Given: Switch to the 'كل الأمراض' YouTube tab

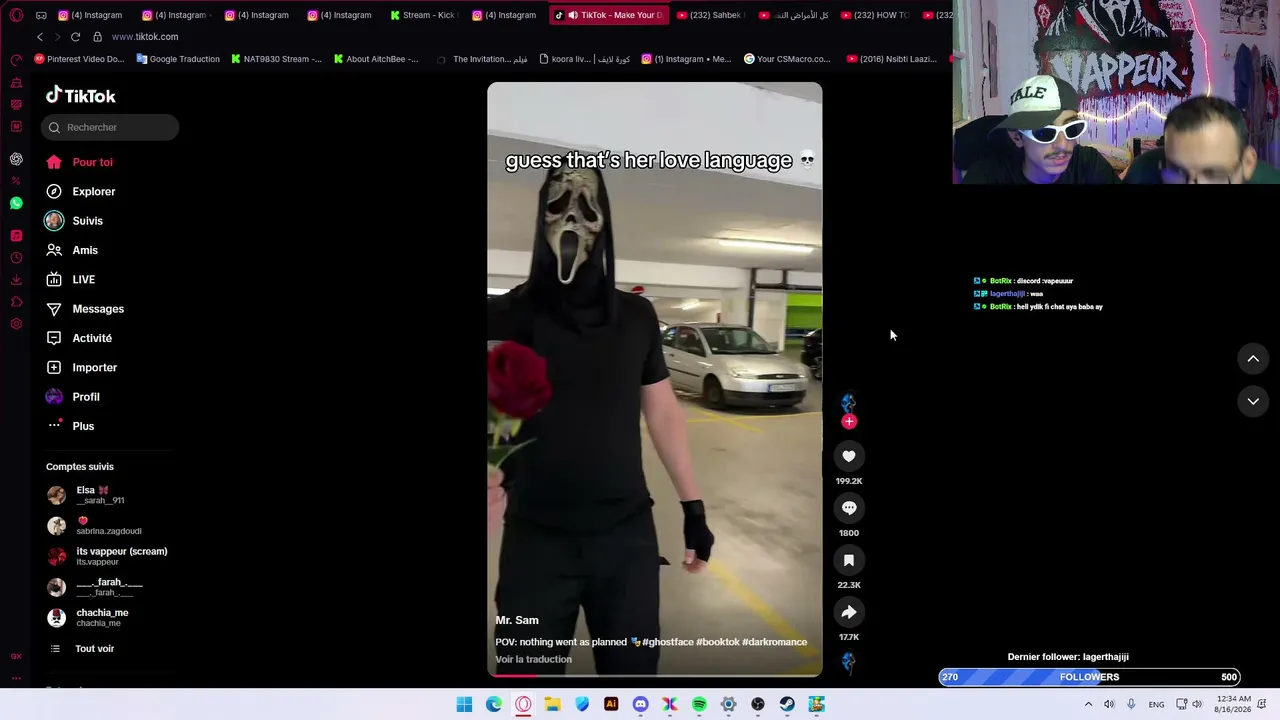Looking at the screenshot, I should [x=794, y=15].
